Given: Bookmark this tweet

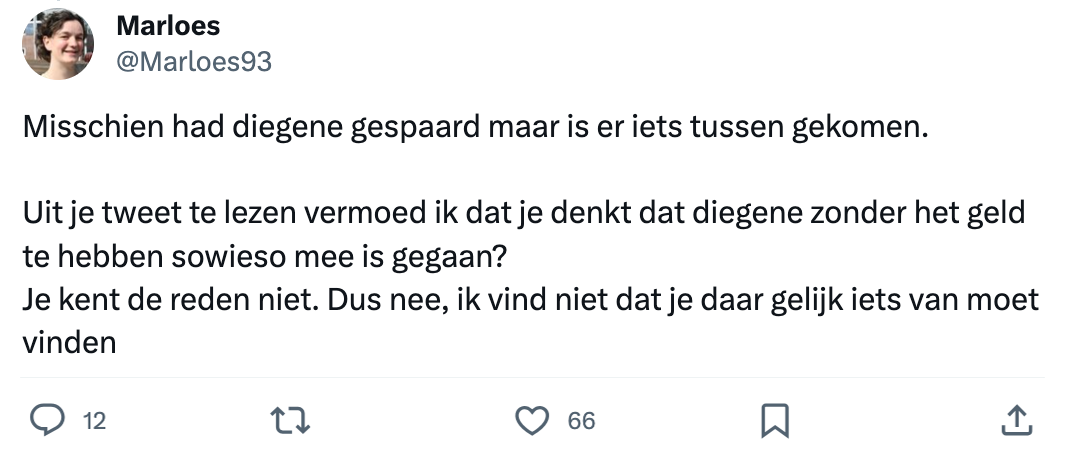Looking at the screenshot, I should tap(774, 421).
